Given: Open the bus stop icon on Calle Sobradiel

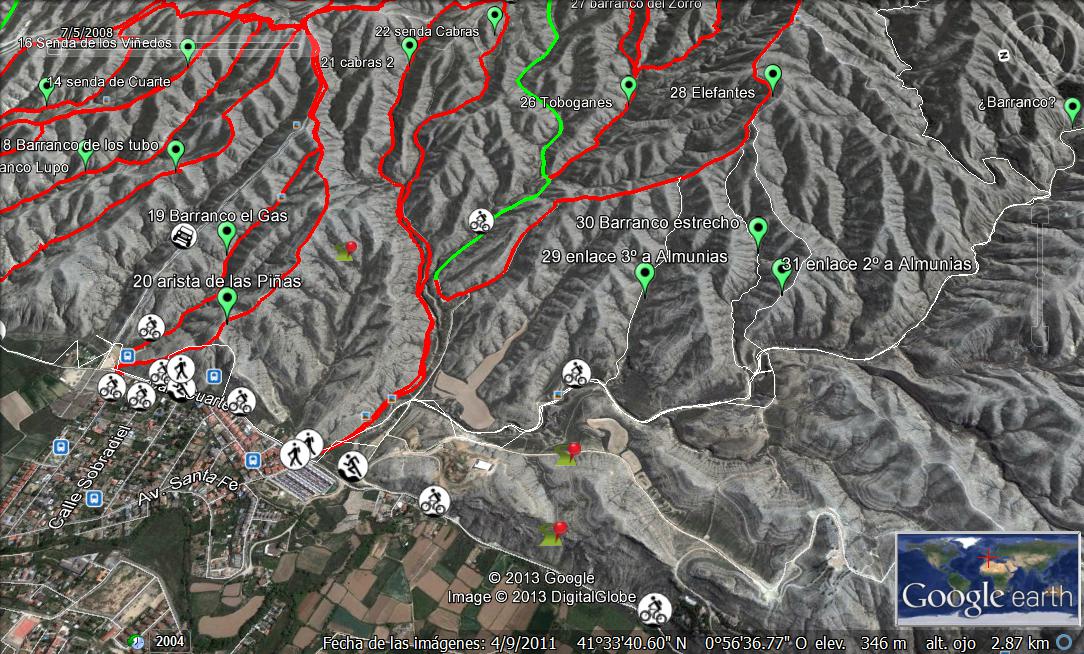Looking at the screenshot, I should pyautogui.click(x=94, y=498).
